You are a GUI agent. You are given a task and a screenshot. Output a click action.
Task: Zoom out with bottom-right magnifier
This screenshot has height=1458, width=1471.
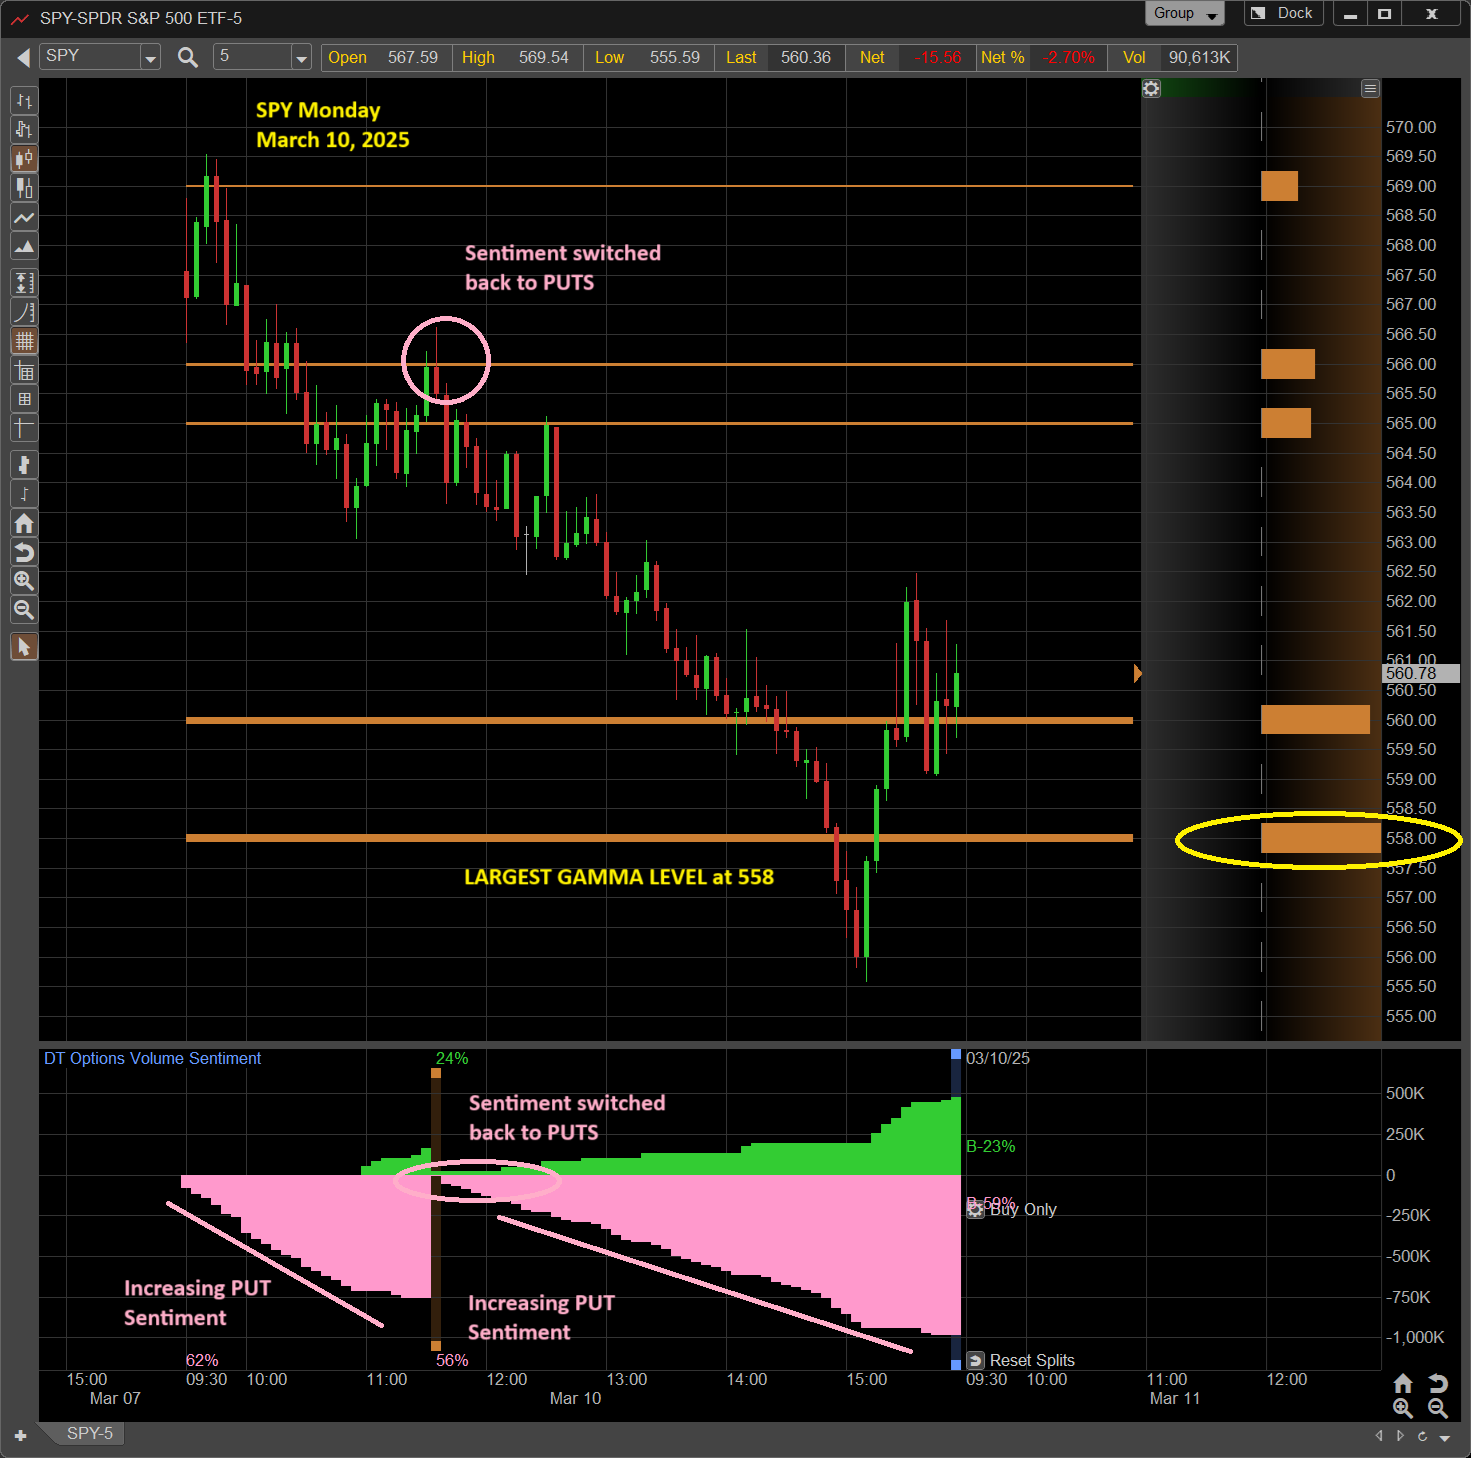coord(1438,1408)
